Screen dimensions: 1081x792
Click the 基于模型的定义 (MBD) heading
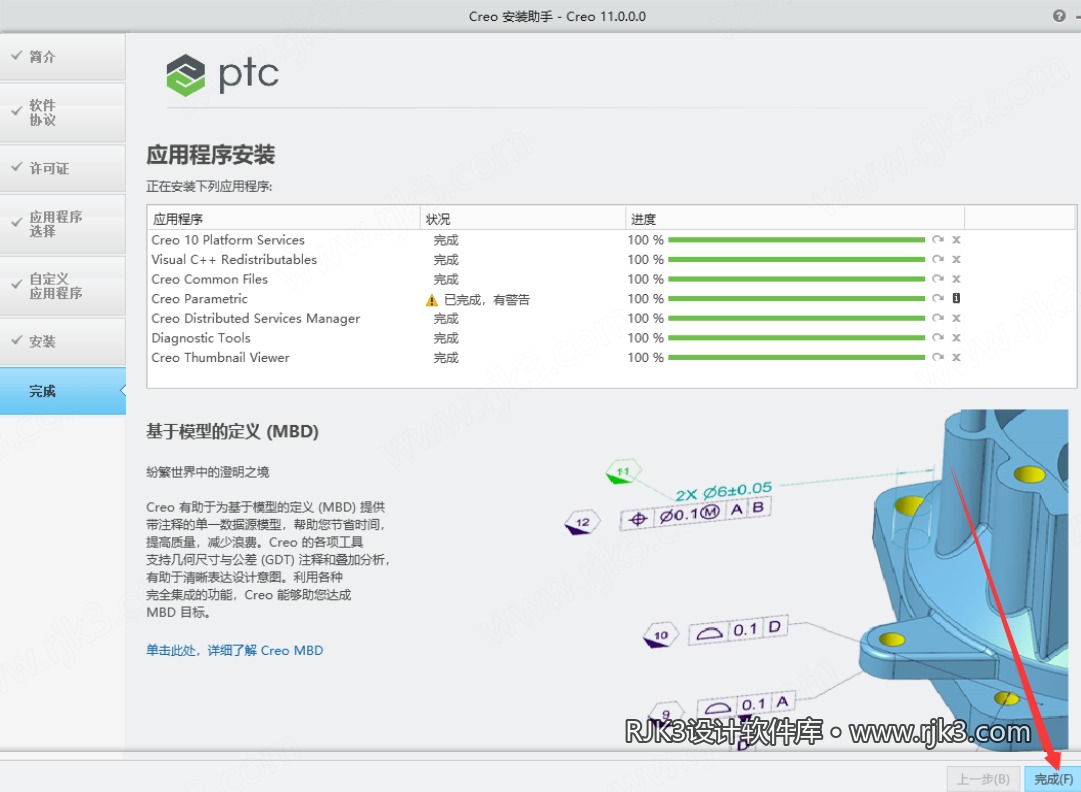[232, 431]
